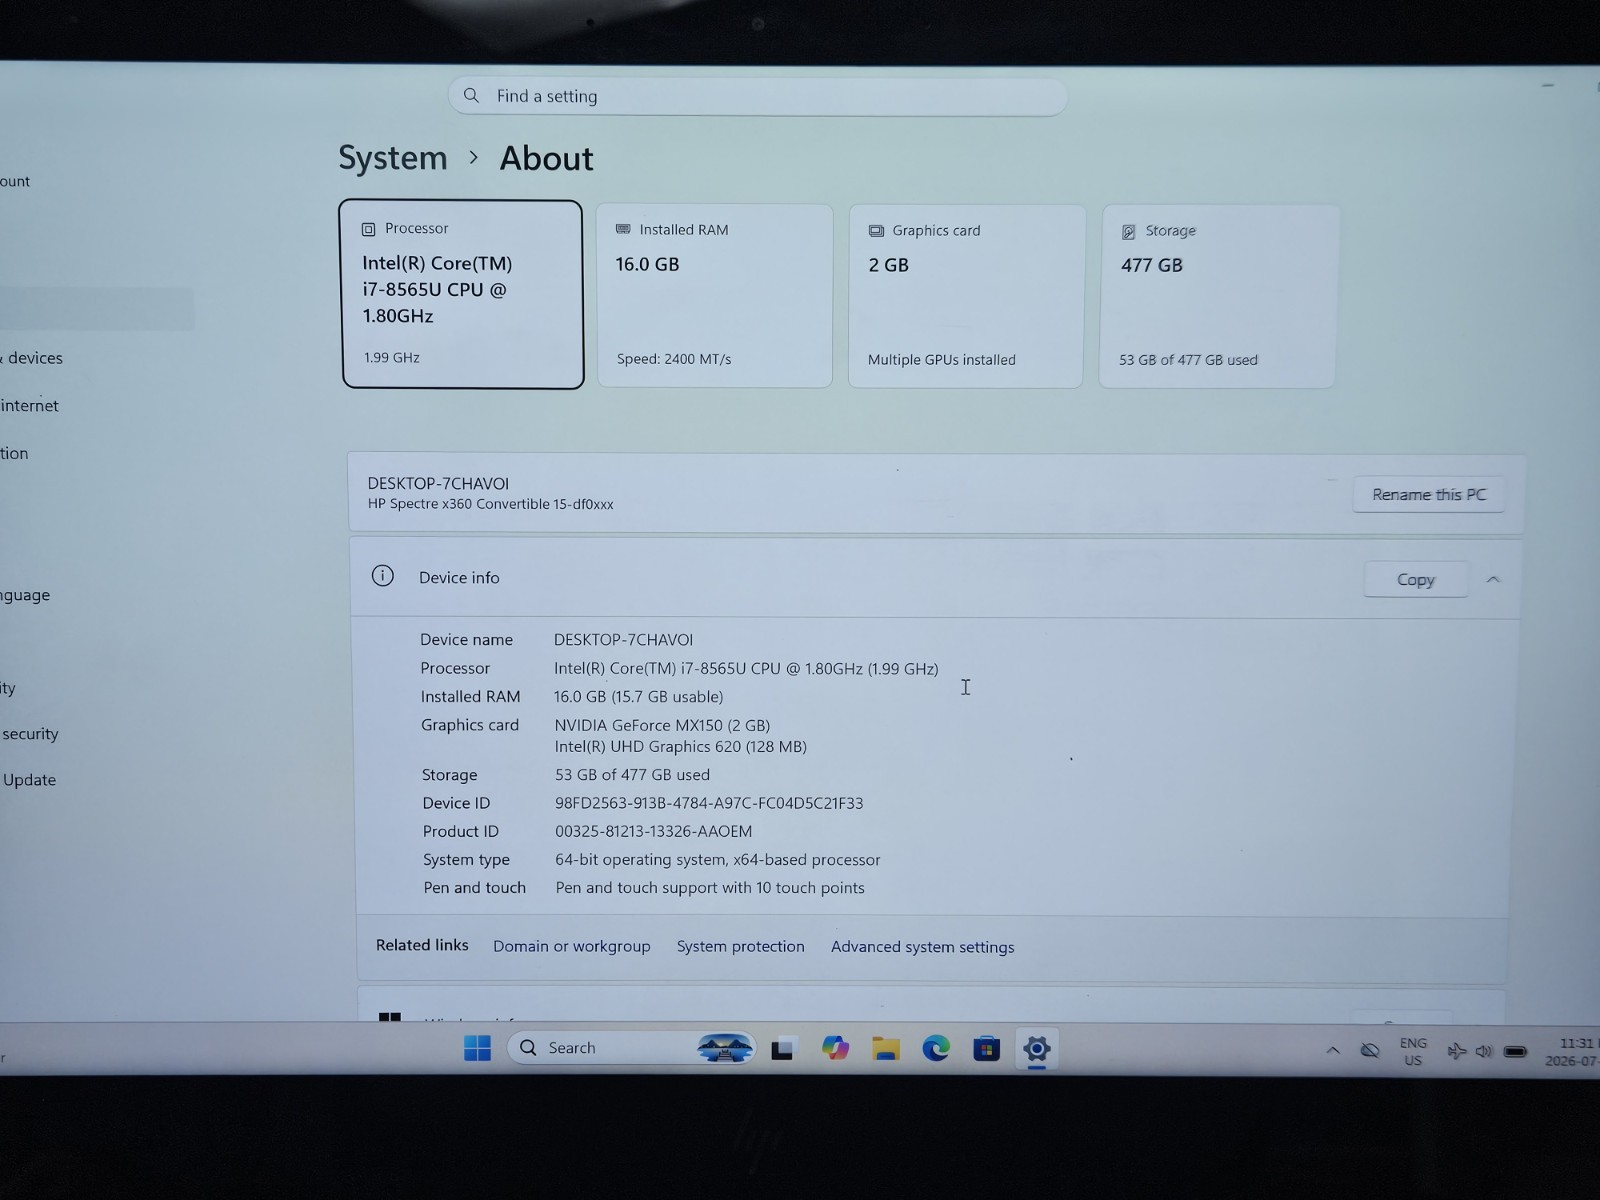
Task: Open the devices sidebar item
Action: pos(33,358)
